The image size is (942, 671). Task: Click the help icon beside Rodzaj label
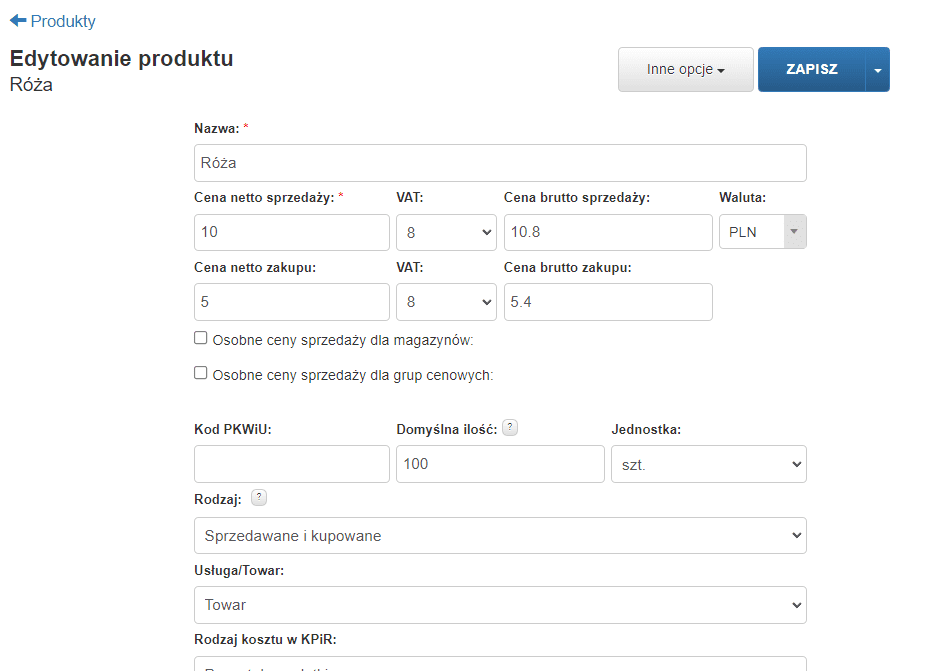[259, 498]
